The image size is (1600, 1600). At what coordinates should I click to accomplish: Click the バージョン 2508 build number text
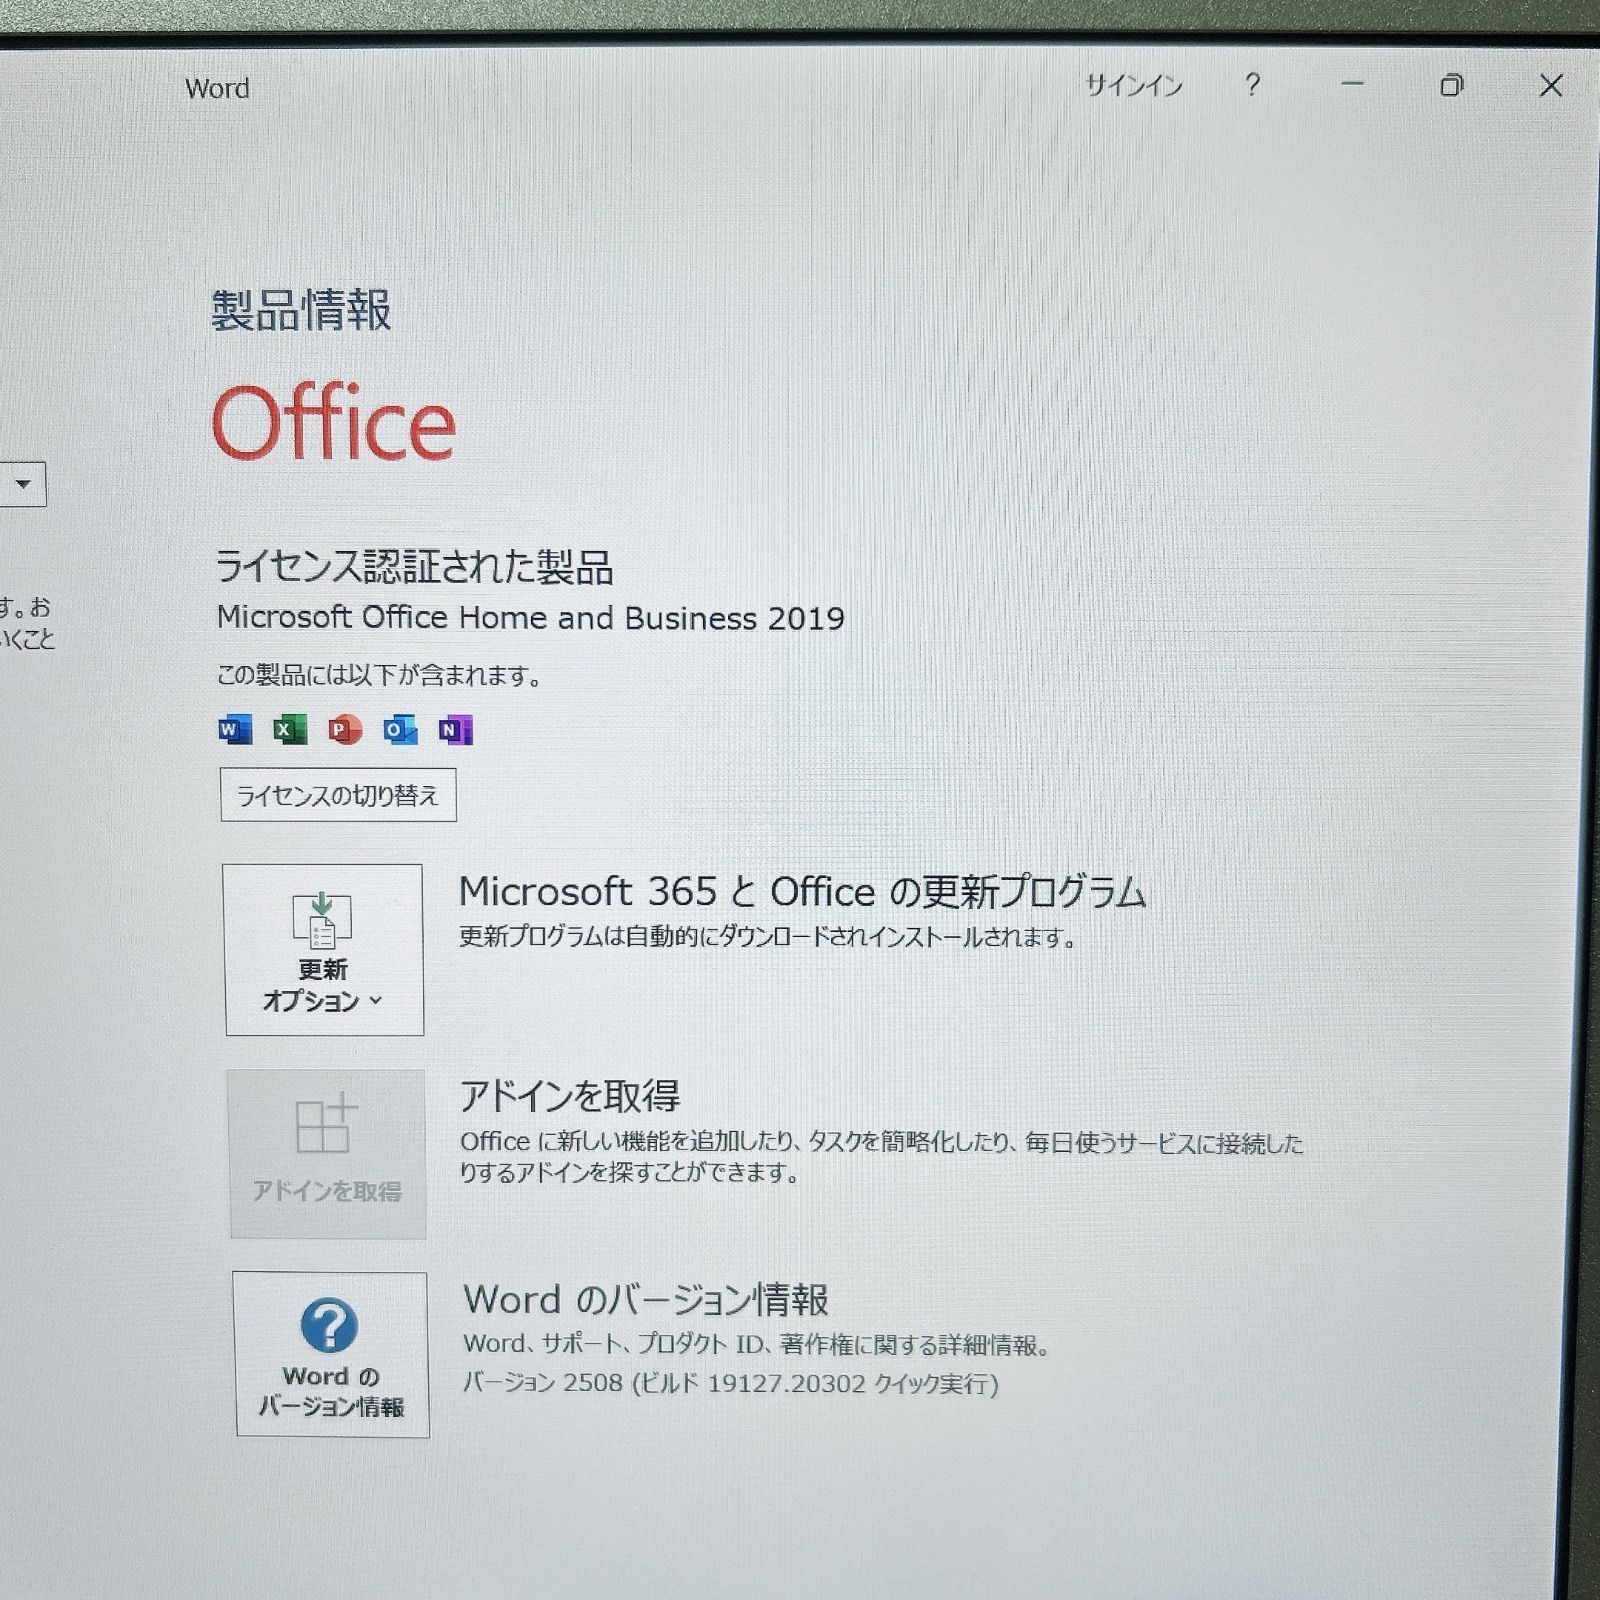[x=730, y=1384]
